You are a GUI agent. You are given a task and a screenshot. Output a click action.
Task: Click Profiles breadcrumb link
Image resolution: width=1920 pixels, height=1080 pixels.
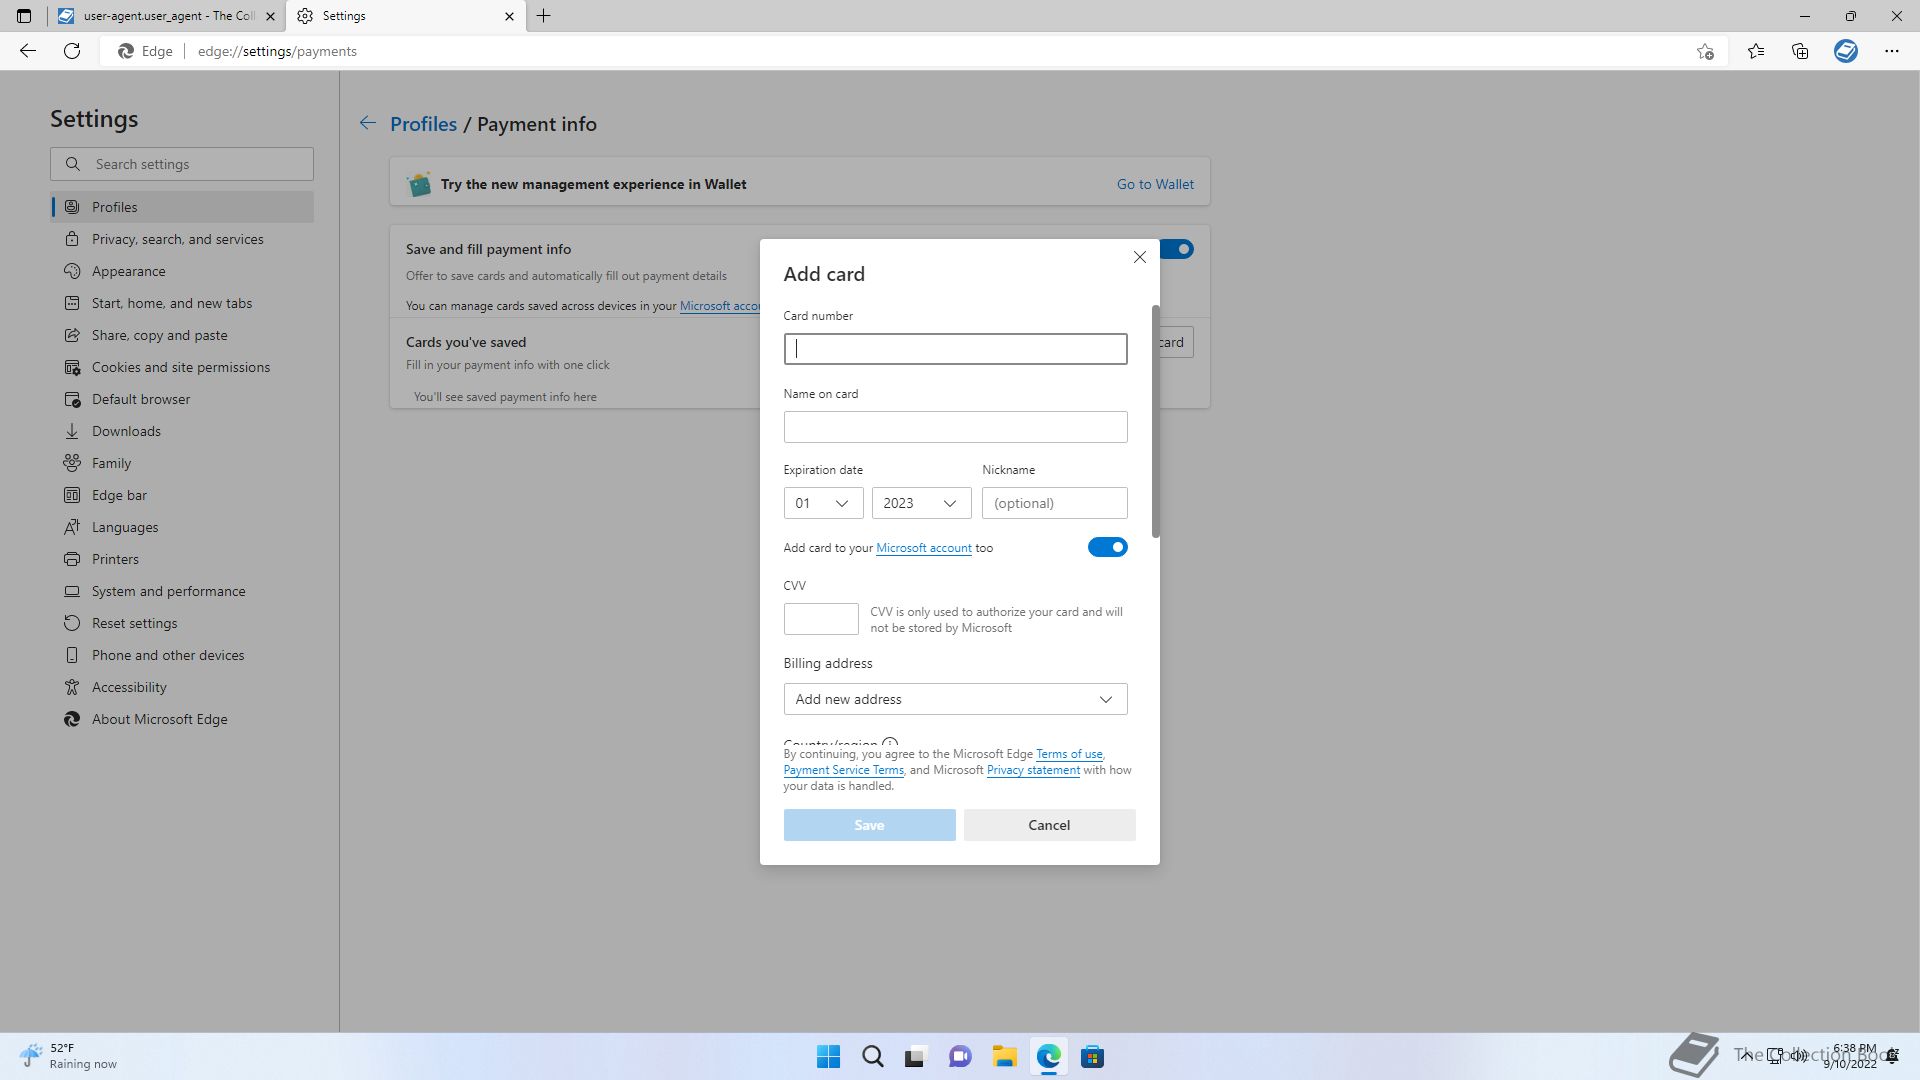tap(423, 124)
